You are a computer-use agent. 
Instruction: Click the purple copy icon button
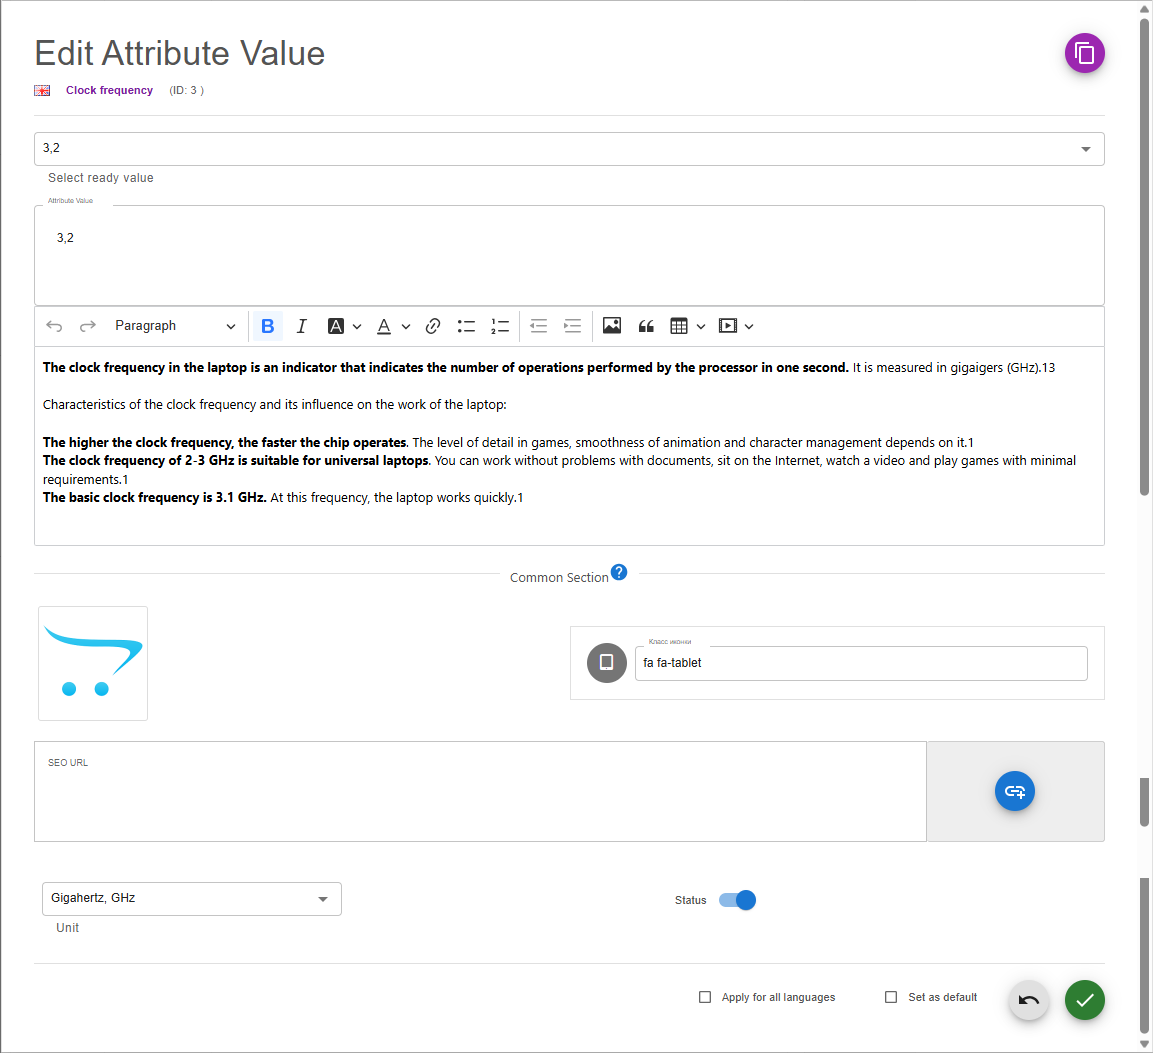click(1084, 53)
